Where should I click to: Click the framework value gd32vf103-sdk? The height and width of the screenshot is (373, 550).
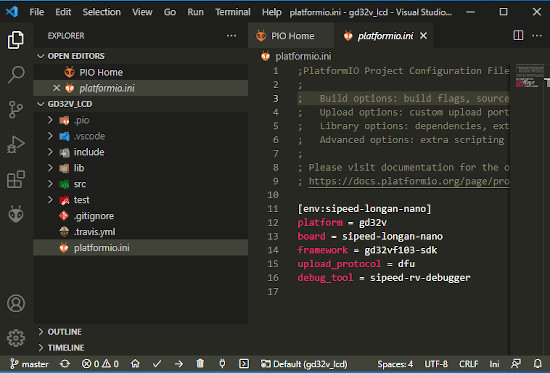click(401, 250)
